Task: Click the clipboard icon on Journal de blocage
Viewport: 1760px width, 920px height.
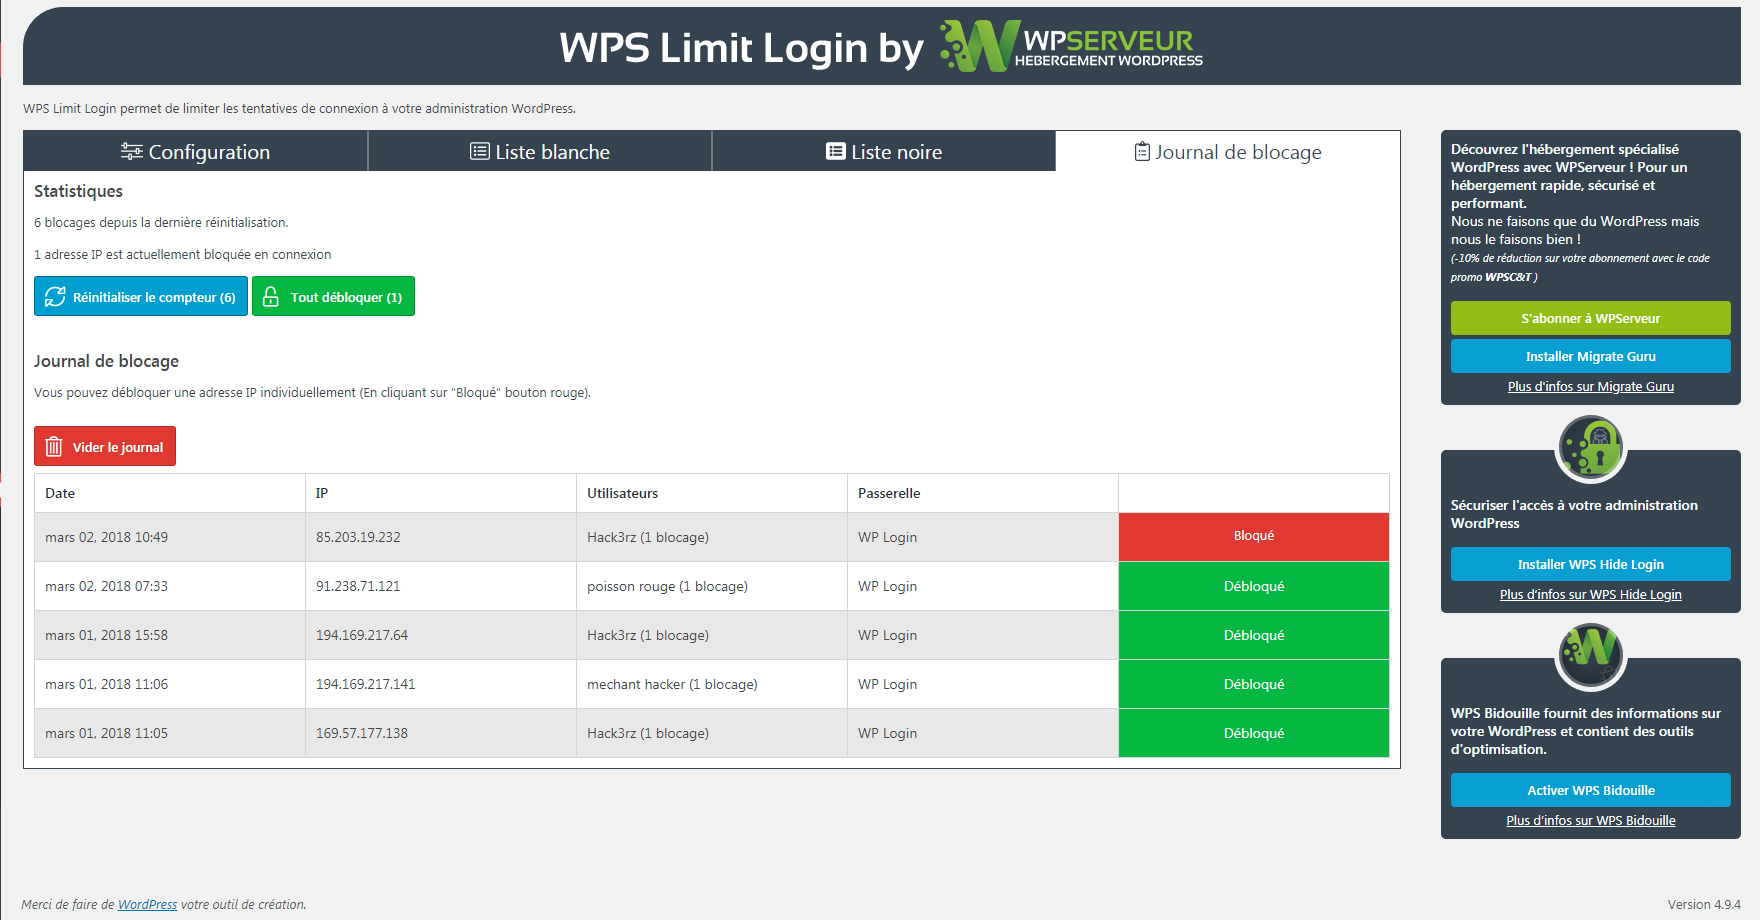Action: coord(1142,151)
